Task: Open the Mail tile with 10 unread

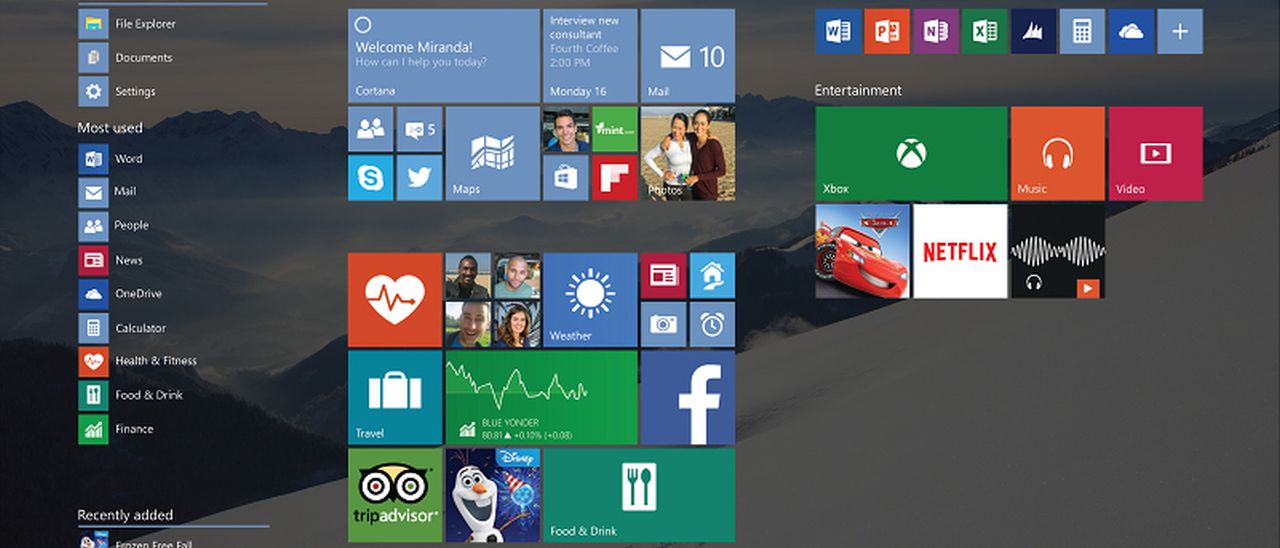Action: point(687,56)
